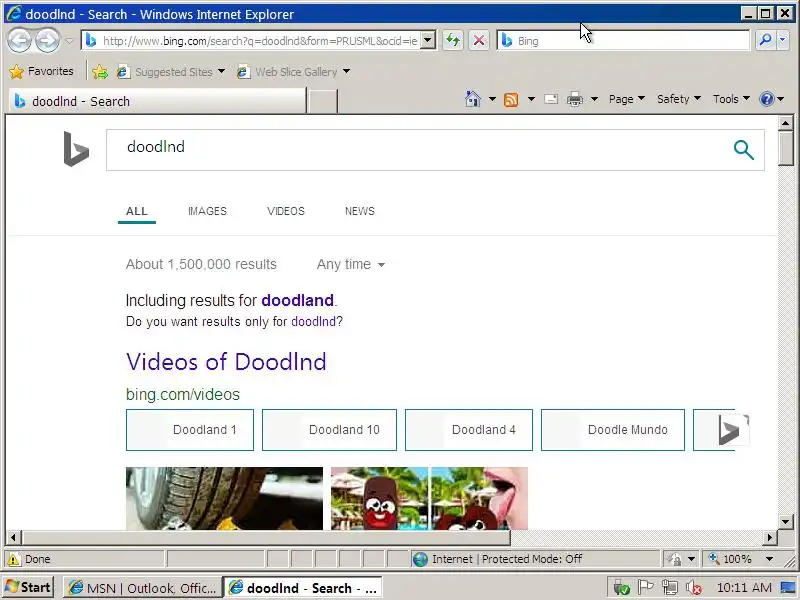Switch to the NEWS tab

click(x=360, y=211)
